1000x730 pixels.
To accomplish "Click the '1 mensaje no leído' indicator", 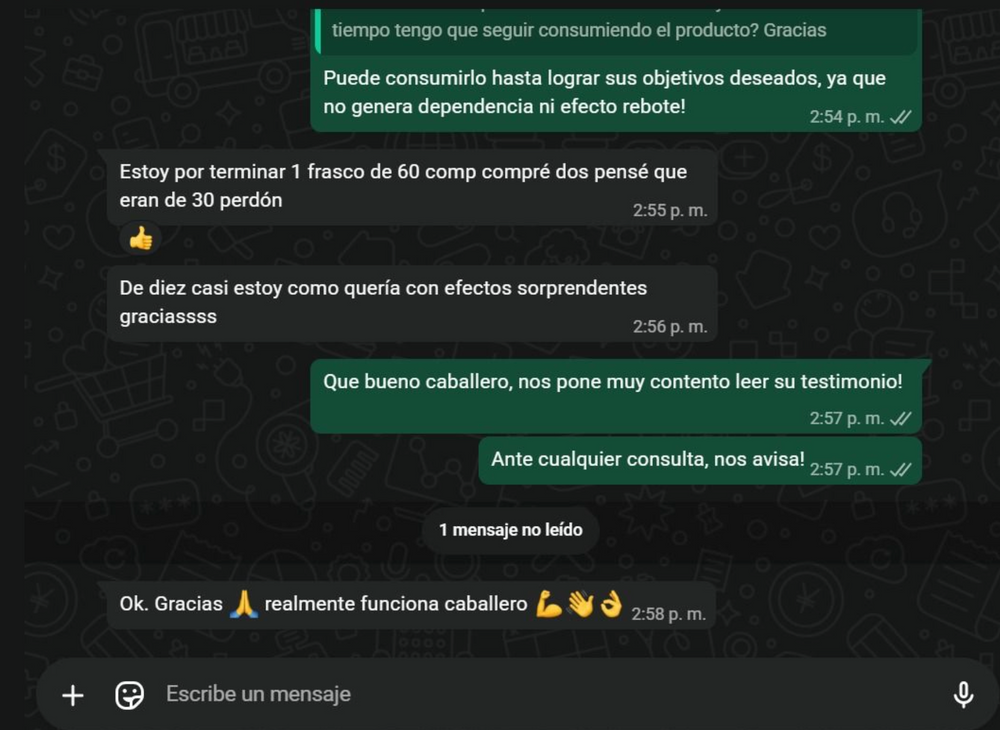I will coord(510,530).
